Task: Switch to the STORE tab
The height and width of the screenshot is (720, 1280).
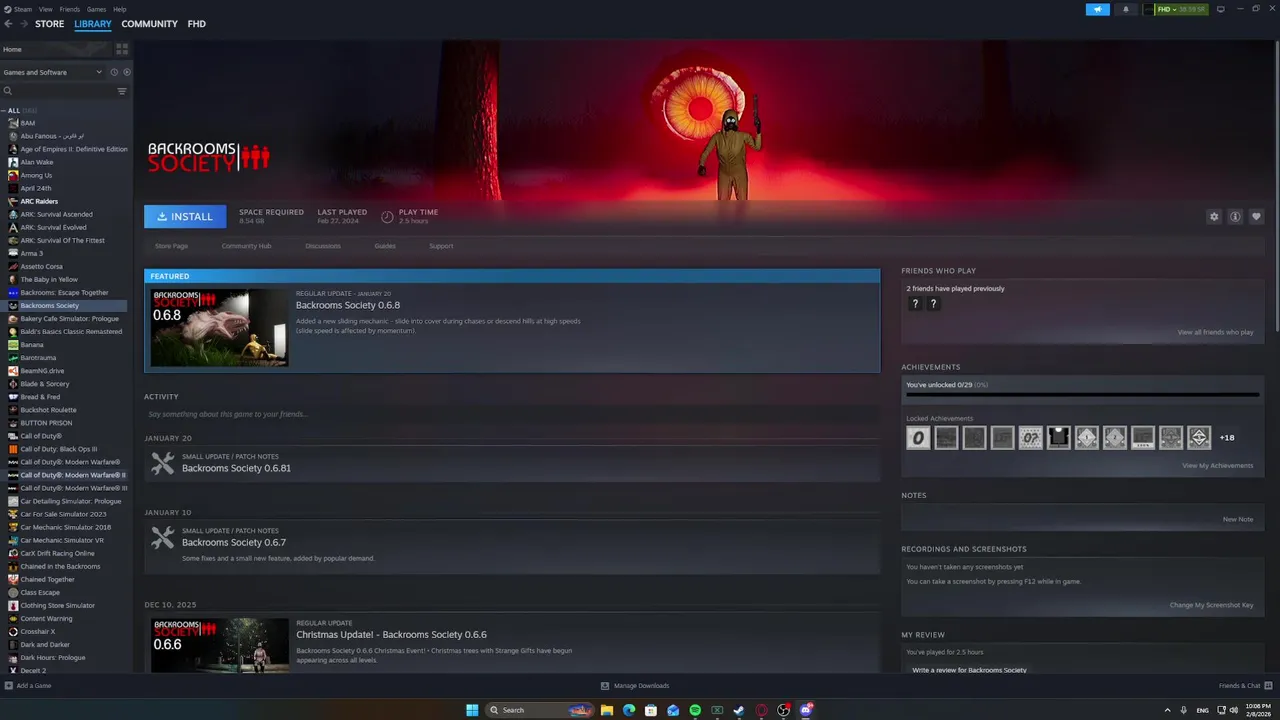Action: pyautogui.click(x=49, y=24)
